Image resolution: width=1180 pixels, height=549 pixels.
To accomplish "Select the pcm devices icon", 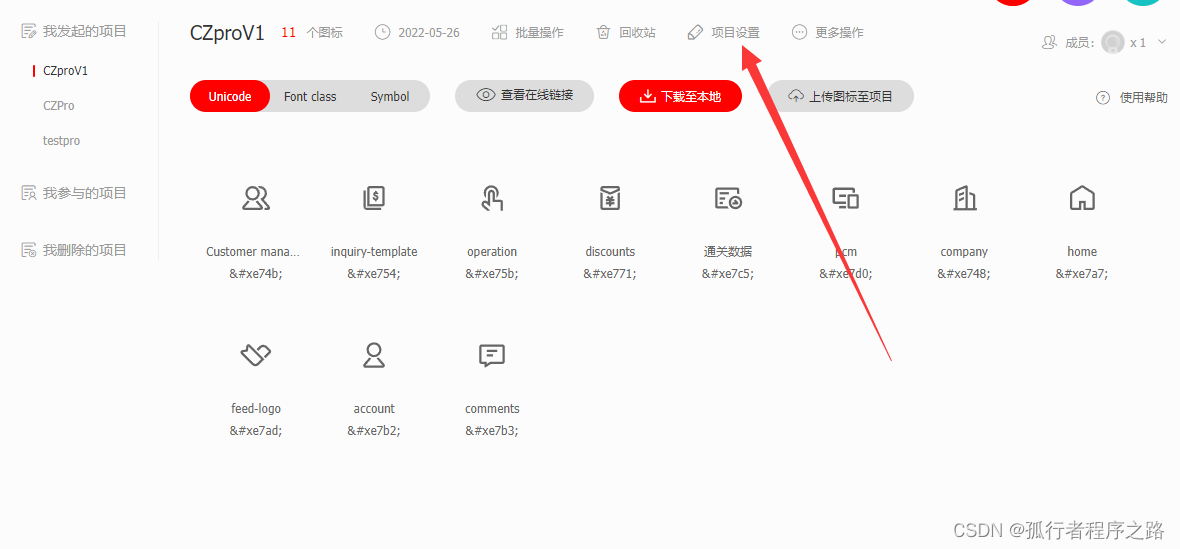I will point(846,198).
